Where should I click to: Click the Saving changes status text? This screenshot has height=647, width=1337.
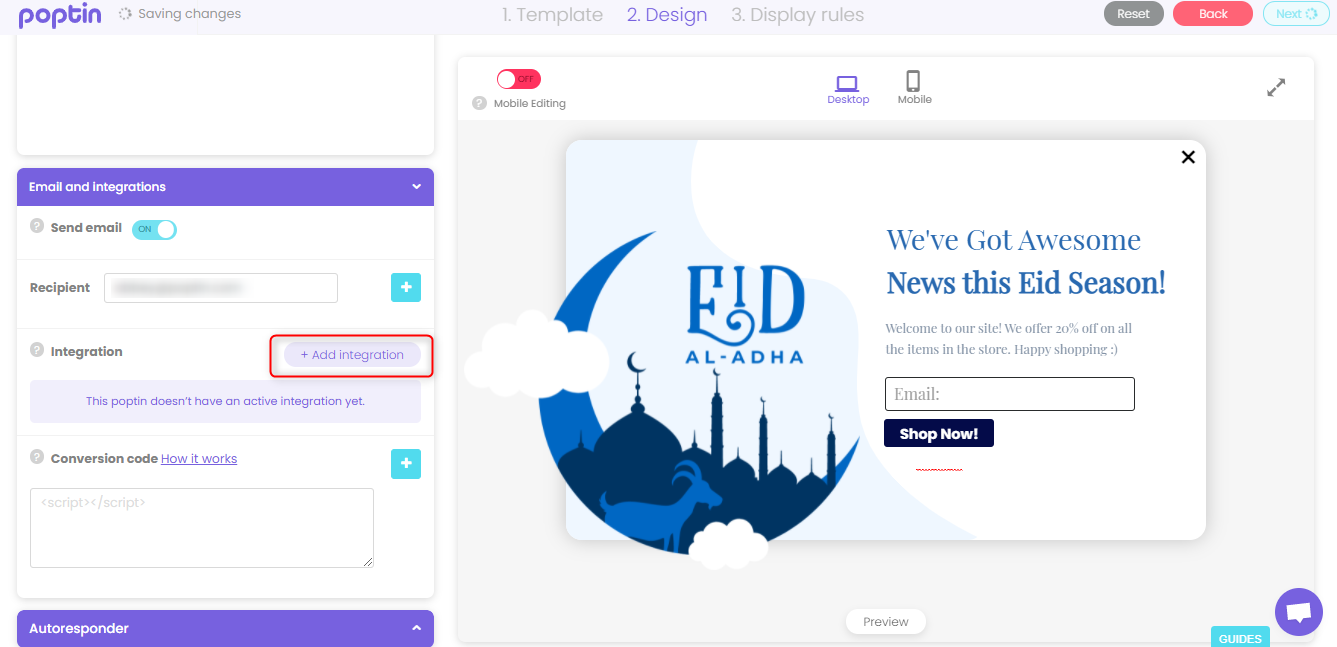(190, 14)
